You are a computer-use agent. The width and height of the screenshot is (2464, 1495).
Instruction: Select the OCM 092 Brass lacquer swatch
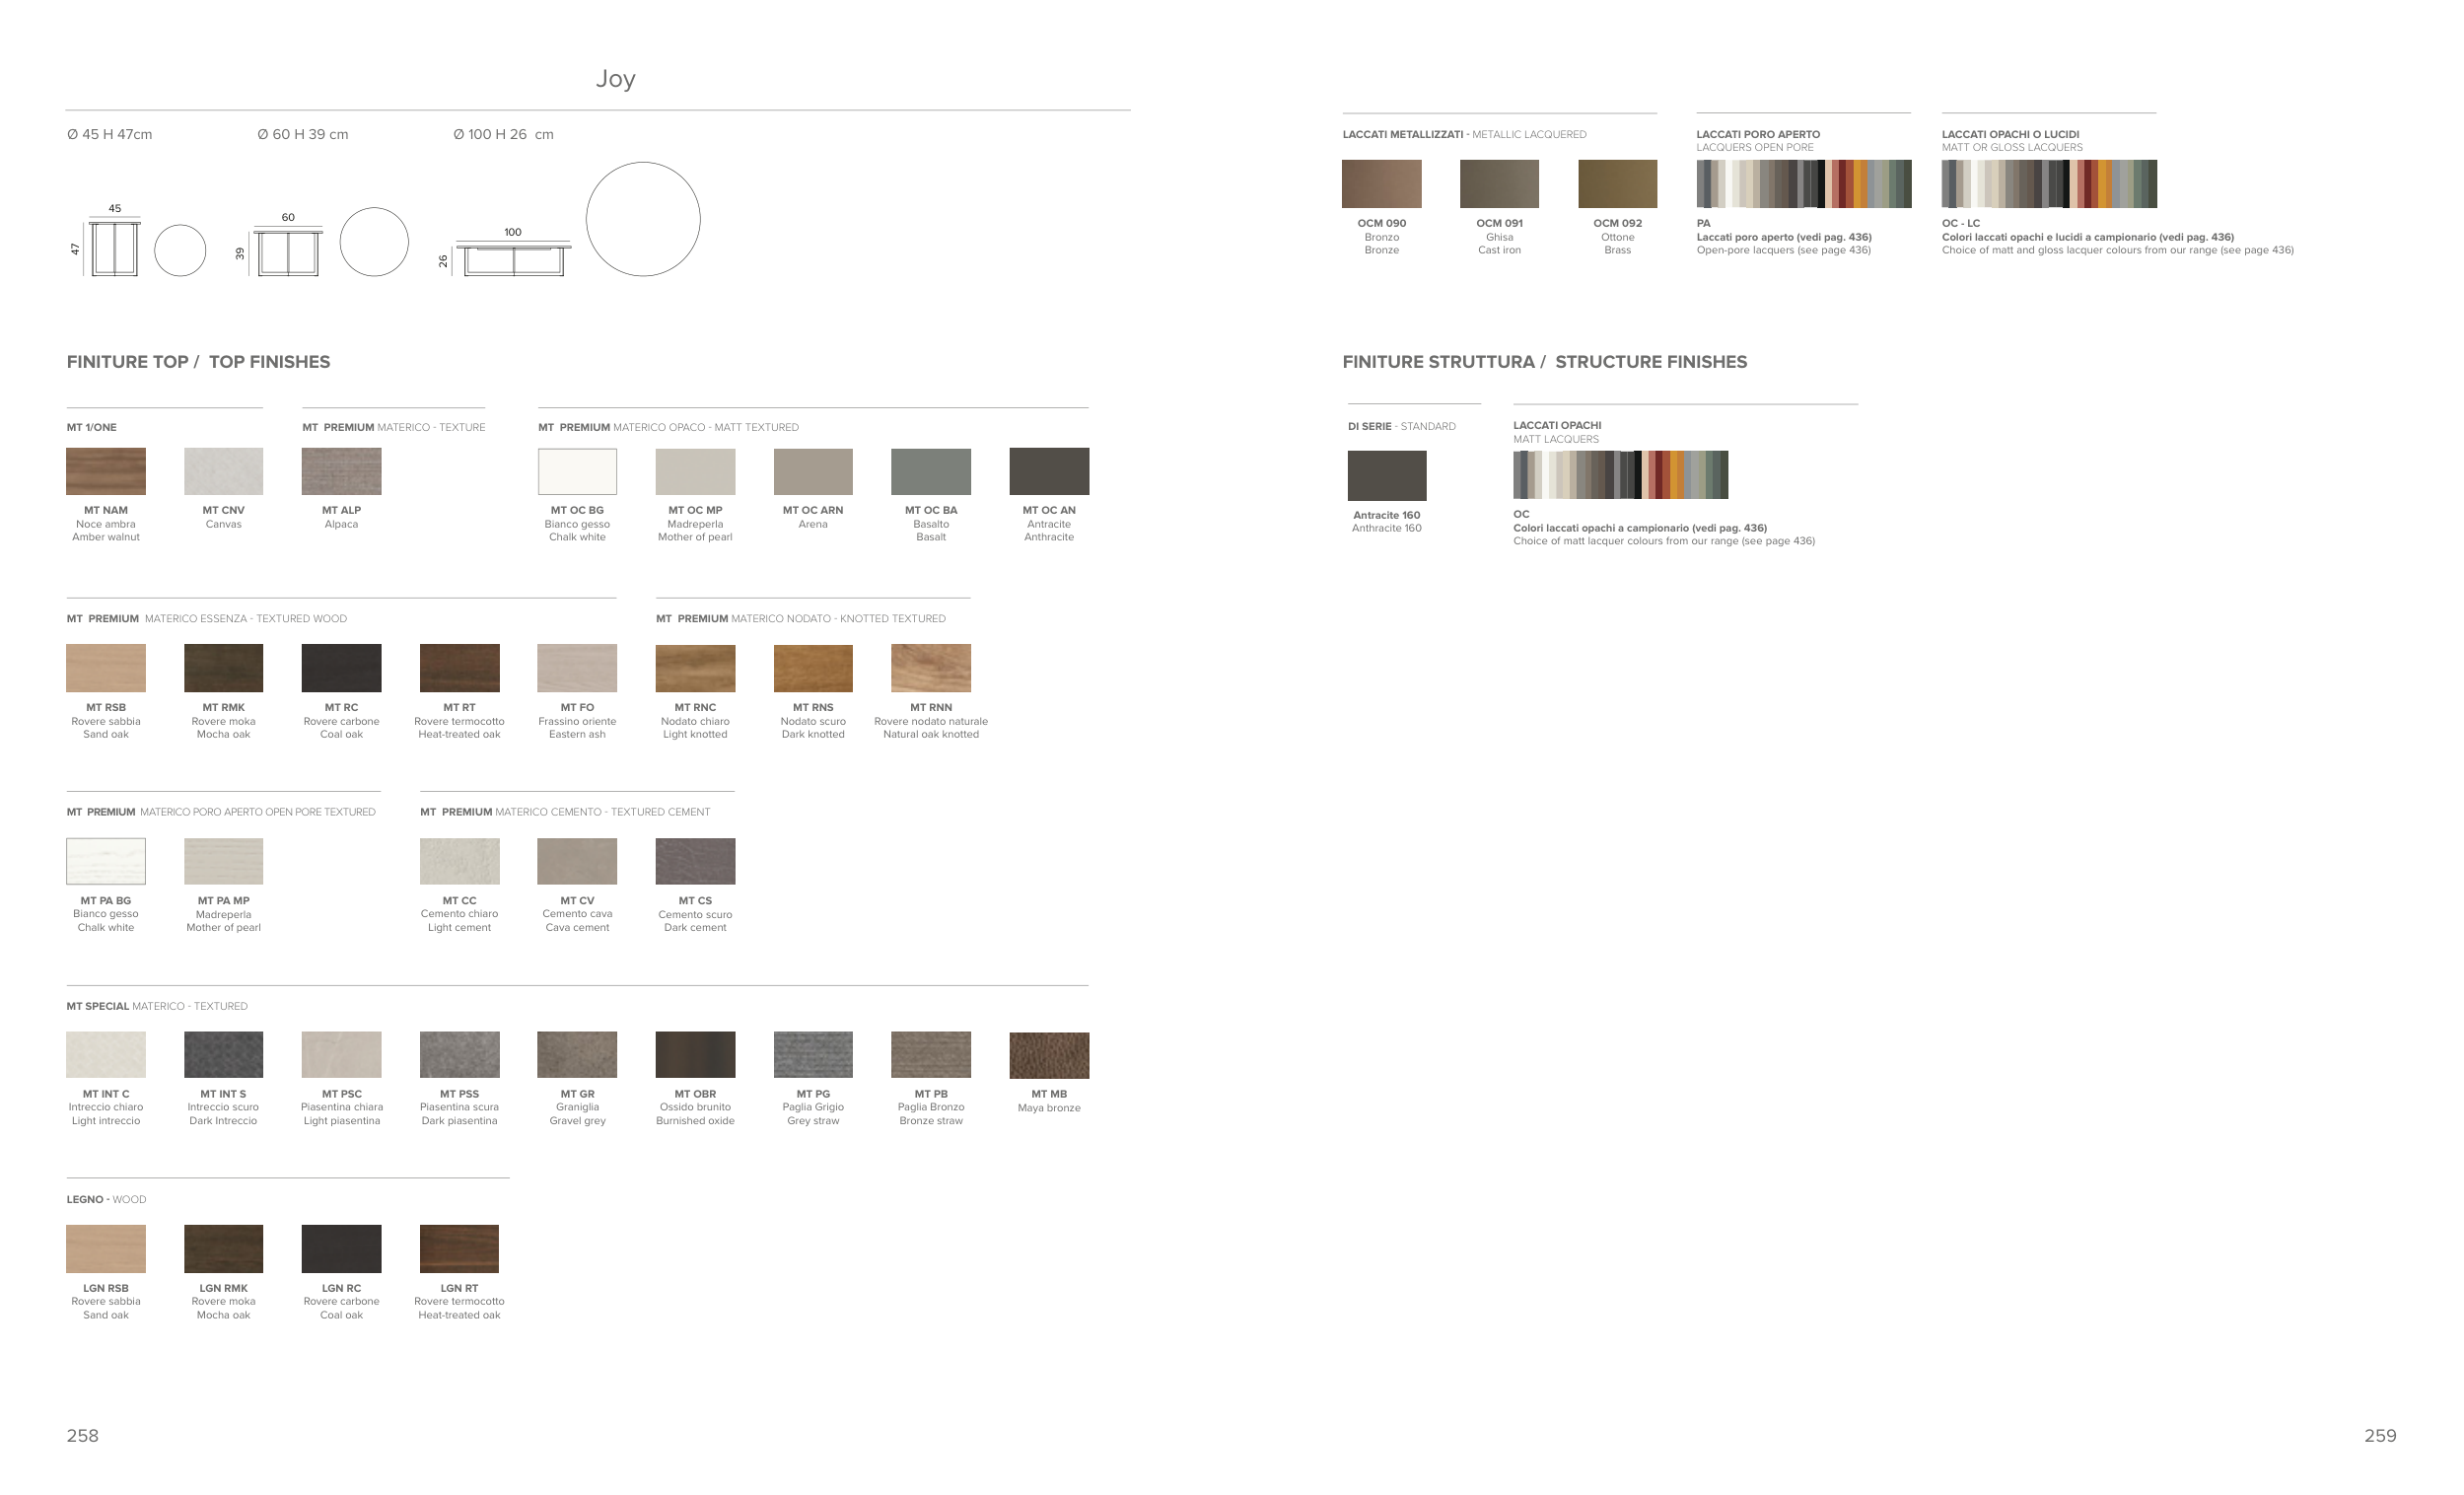pyautogui.click(x=1617, y=184)
